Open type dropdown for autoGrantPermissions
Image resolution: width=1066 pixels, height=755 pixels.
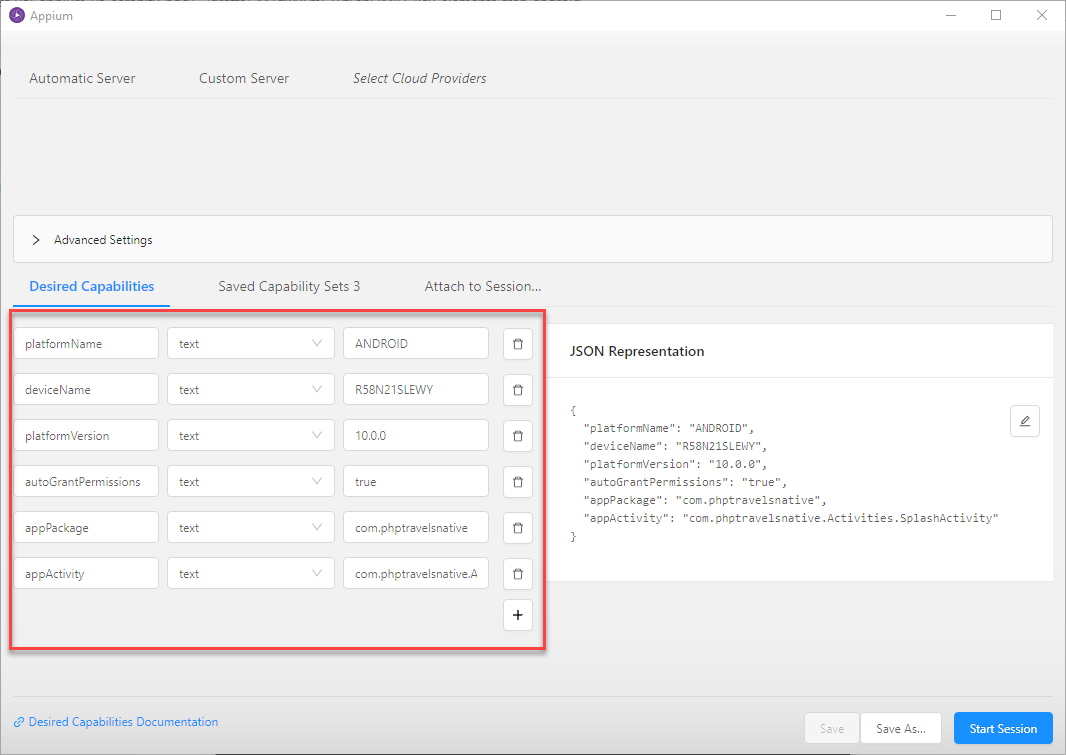(250, 482)
